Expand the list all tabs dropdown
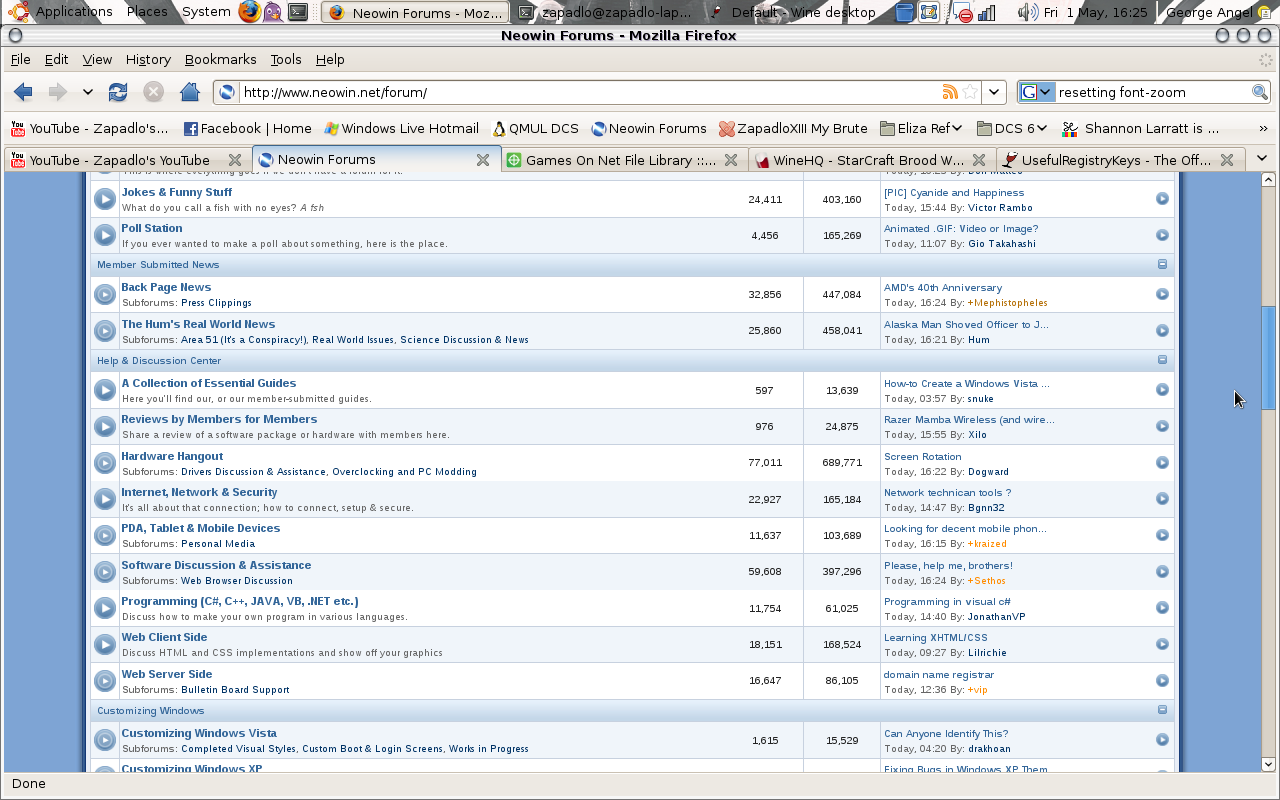 click(x=1261, y=158)
